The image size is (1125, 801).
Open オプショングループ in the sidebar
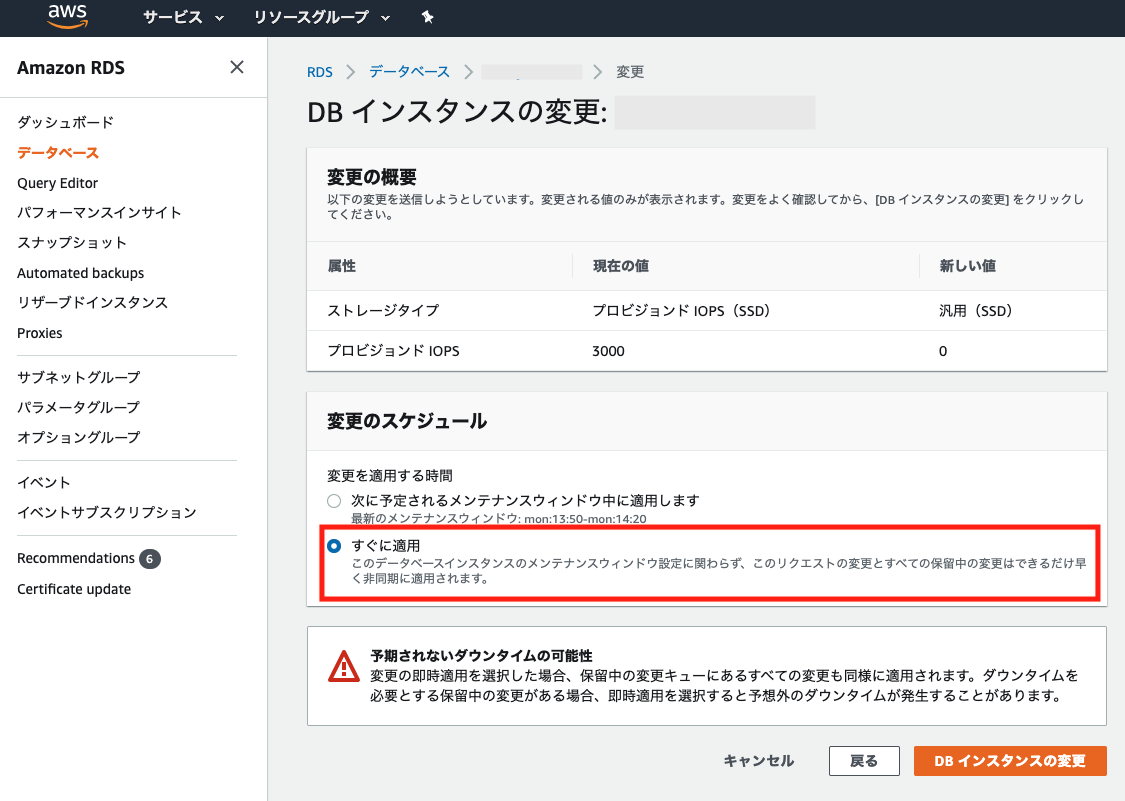pyautogui.click(x=79, y=437)
